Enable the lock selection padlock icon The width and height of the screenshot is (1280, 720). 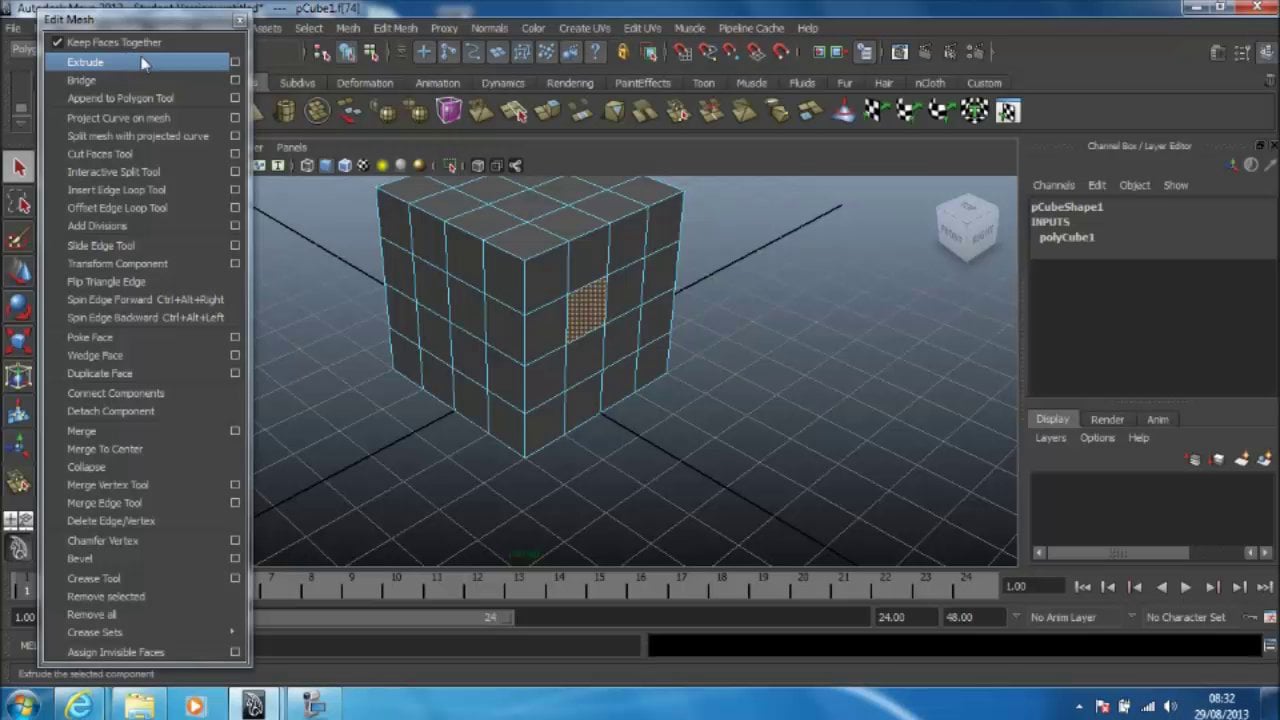coord(622,52)
